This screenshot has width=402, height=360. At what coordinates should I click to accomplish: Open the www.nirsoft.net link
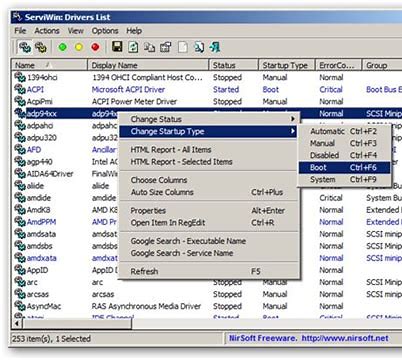pos(345,338)
